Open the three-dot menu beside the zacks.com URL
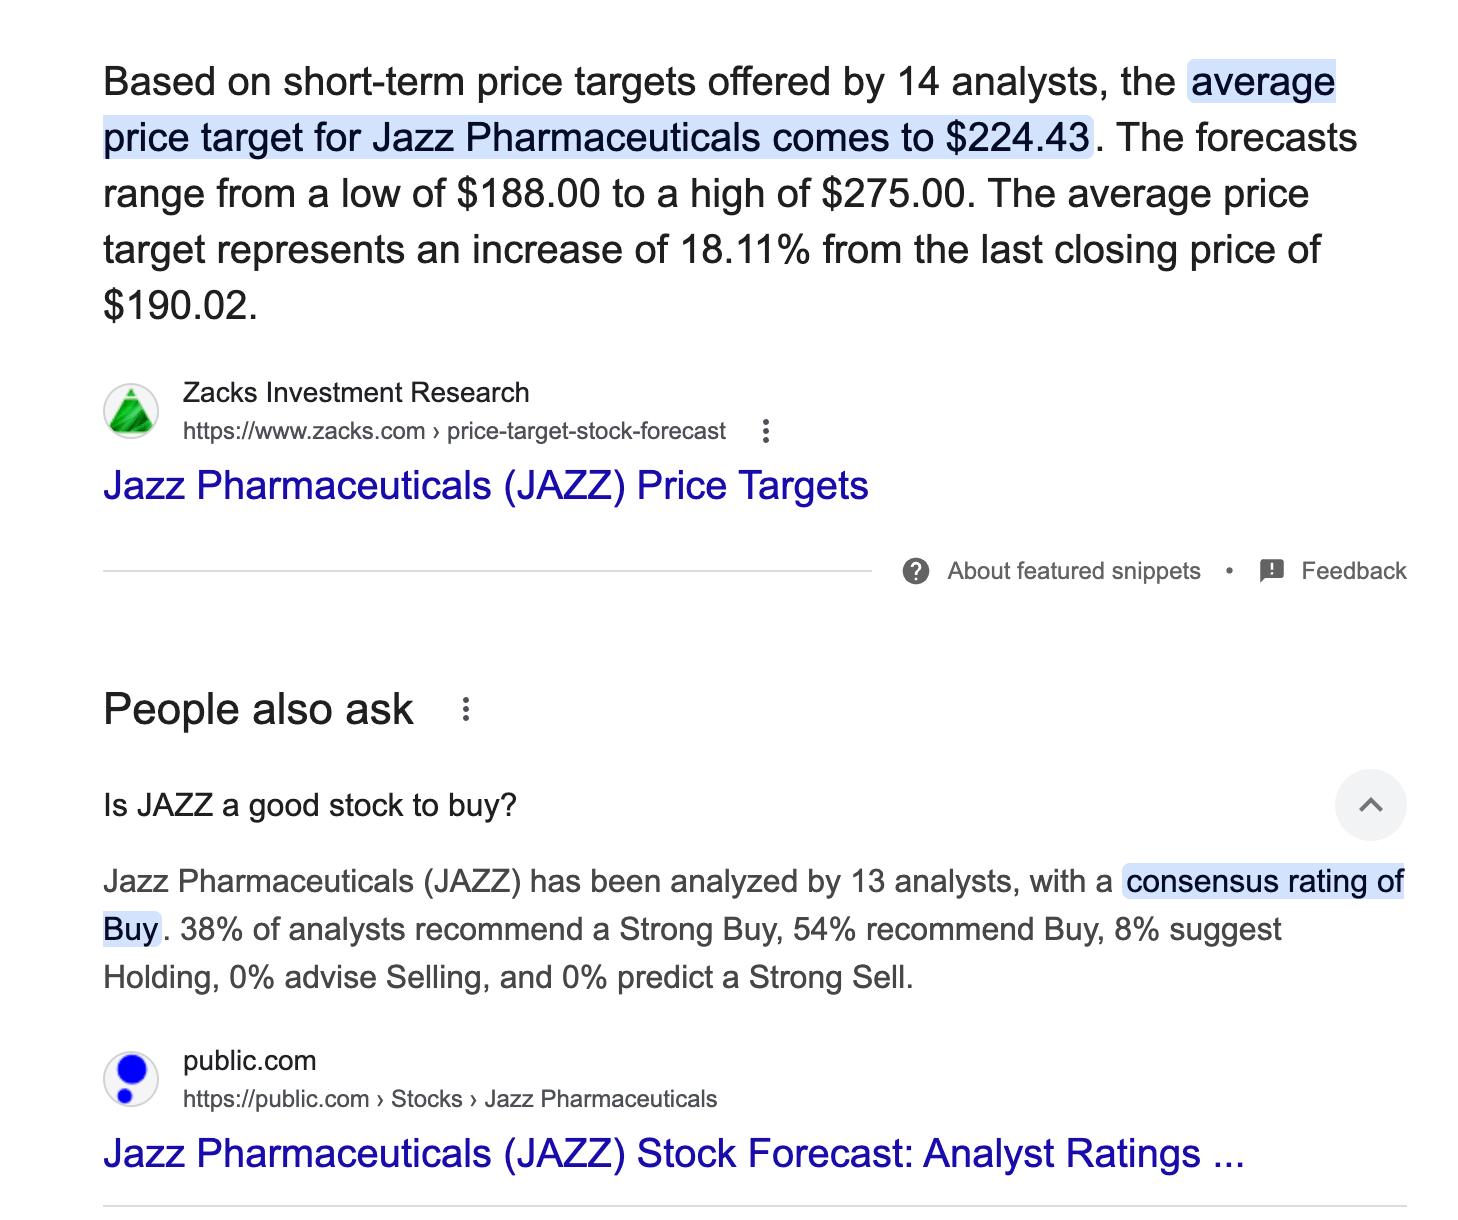 point(766,431)
